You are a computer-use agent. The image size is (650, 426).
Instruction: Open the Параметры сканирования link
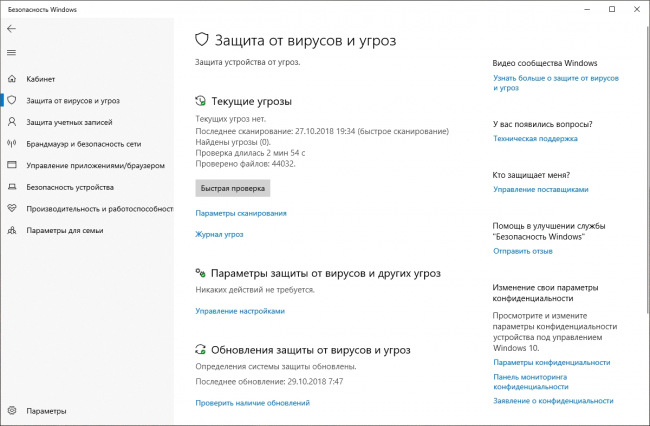[x=241, y=213]
